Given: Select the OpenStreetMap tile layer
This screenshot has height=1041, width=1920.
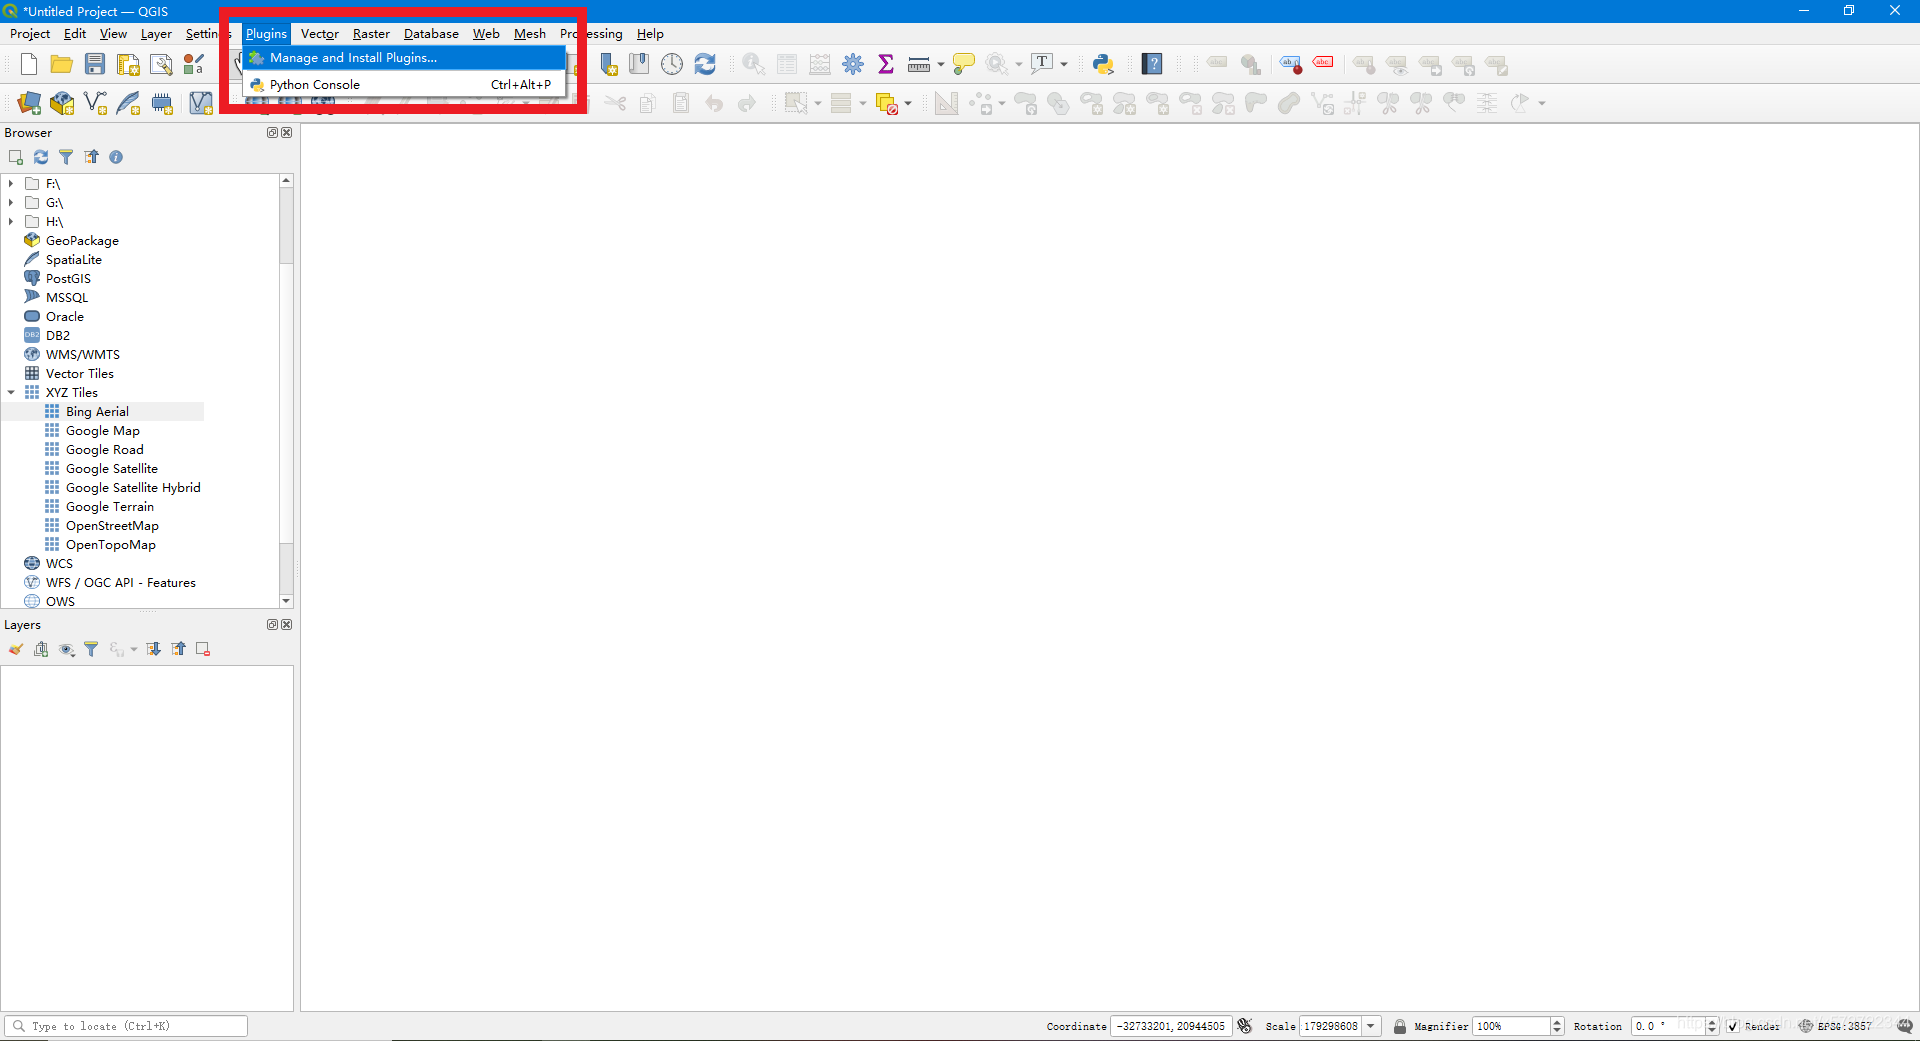Looking at the screenshot, I should pos(112,526).
